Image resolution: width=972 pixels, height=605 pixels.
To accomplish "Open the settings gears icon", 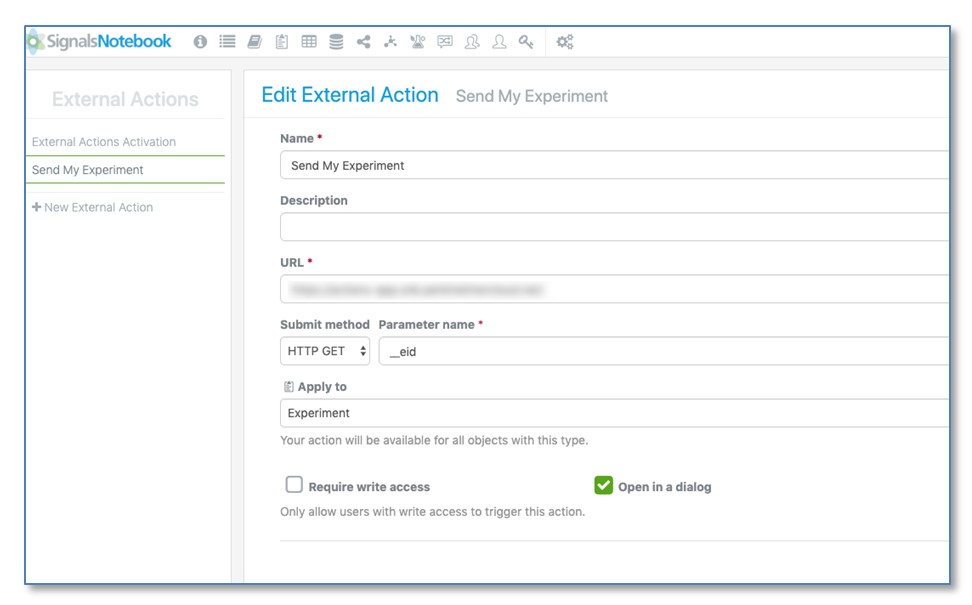I will coord(565,42).
